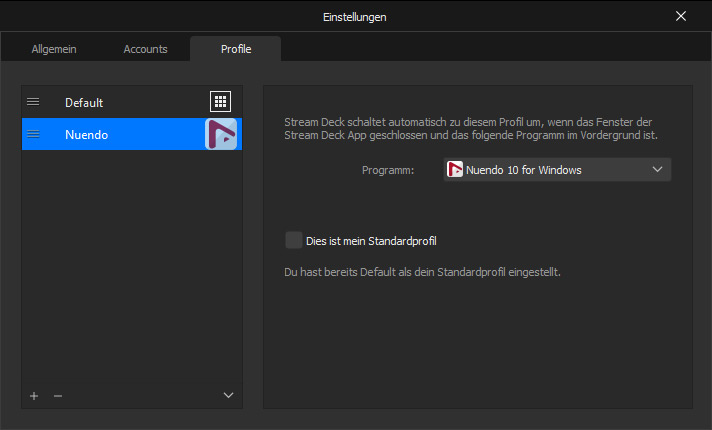Click Nuendo icon inside Programm field
Viewport: 712px width, 430px height.
[x=455, y=170]
